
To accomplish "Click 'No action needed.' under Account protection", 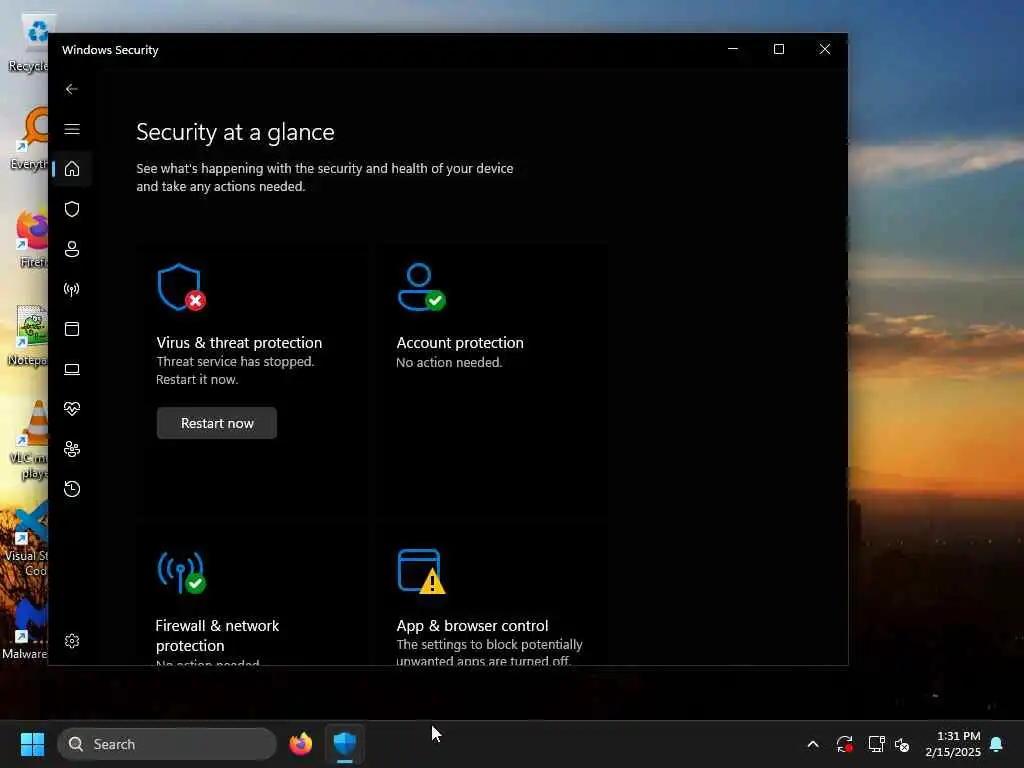I will pos(449,362).
